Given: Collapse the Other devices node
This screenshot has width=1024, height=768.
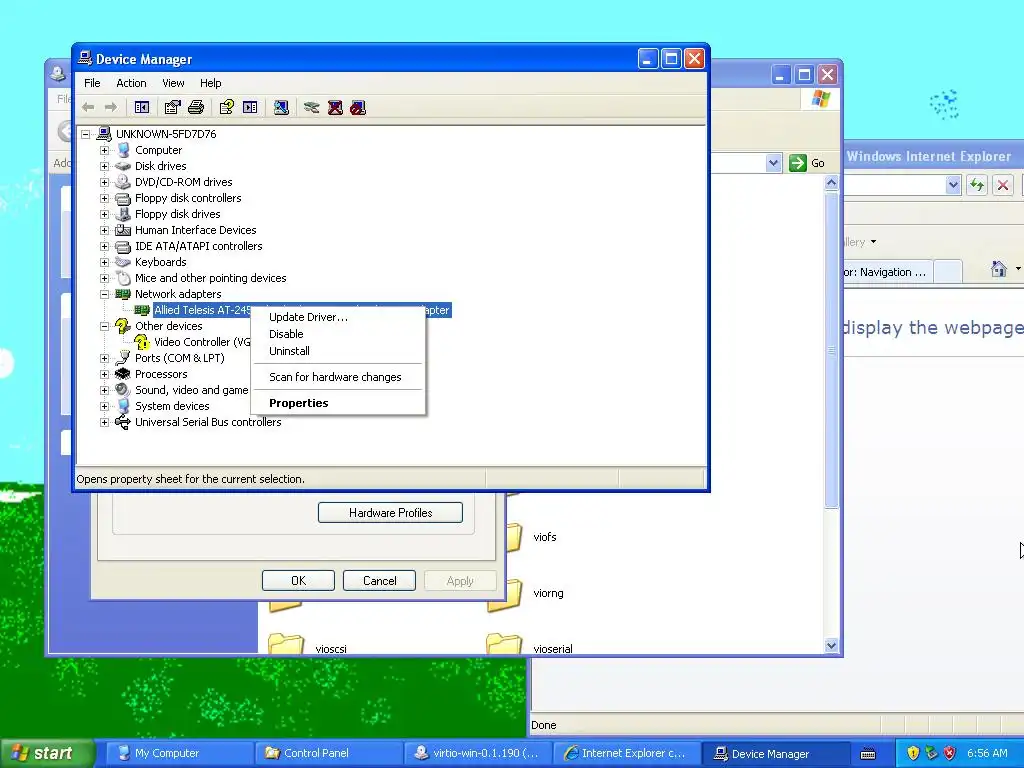Looking at the screenshot, I should click(x=104, y=326).
